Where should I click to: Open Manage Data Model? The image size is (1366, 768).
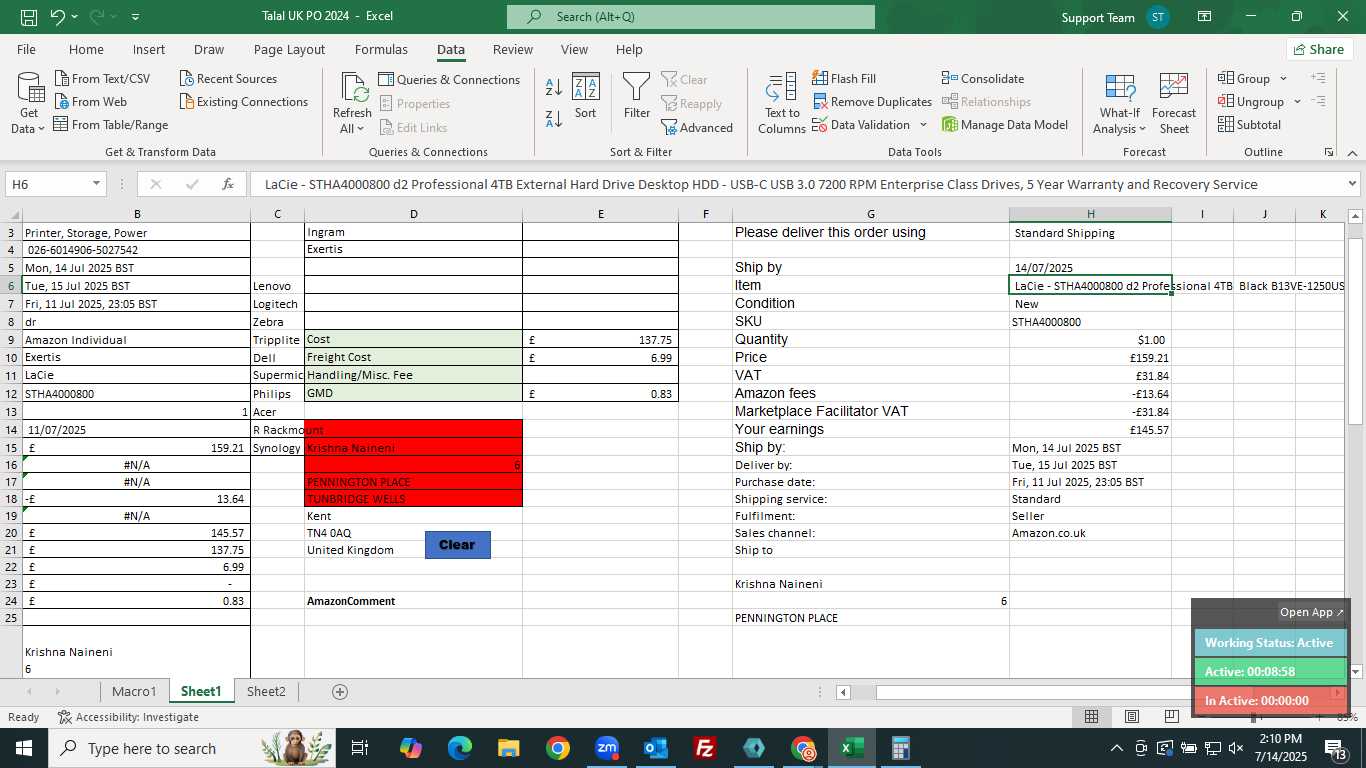click(1005, 125)
